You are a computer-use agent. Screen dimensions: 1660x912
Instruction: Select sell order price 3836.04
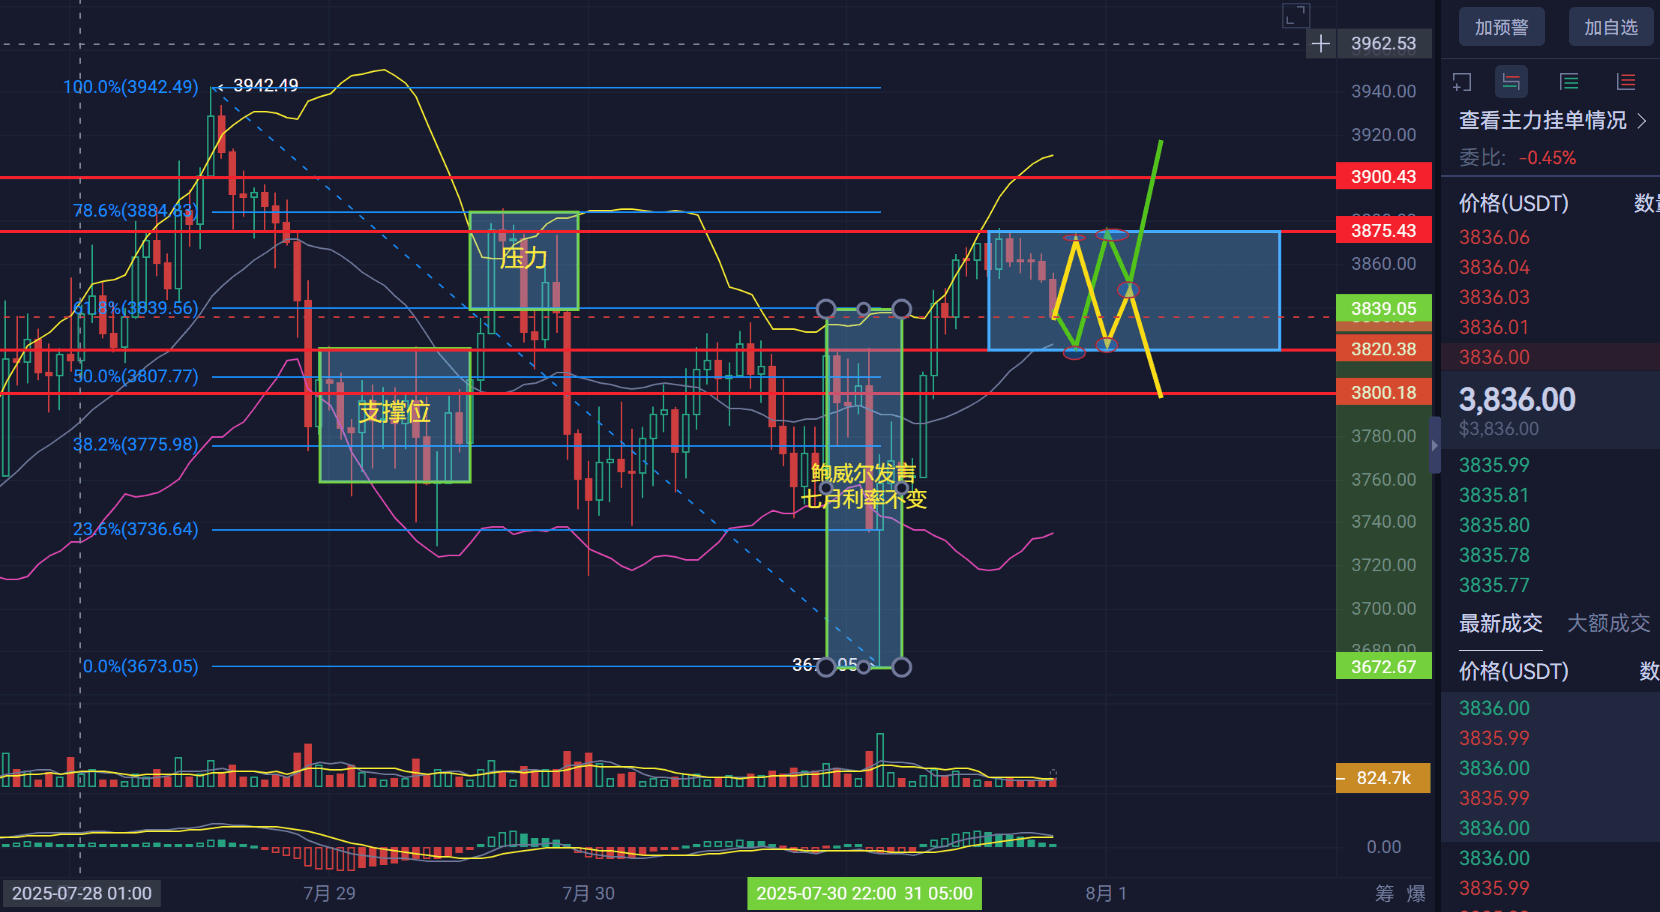[1494, 267]
